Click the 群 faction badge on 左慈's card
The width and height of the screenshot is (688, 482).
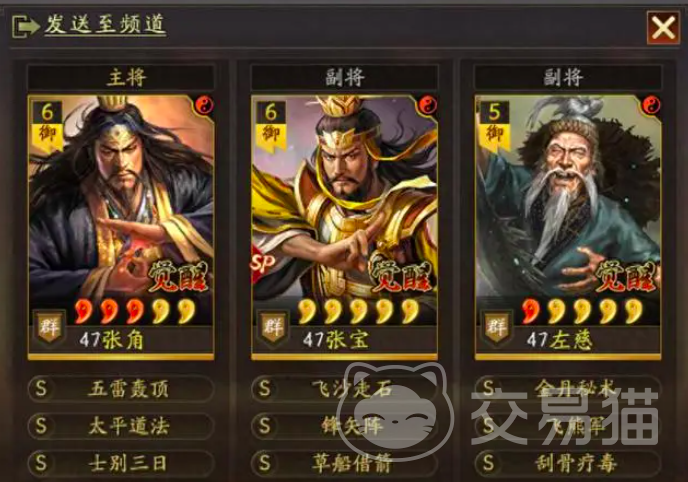pos(496,326)
